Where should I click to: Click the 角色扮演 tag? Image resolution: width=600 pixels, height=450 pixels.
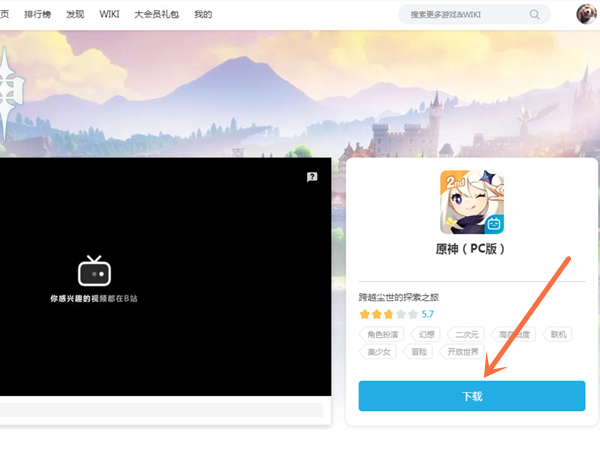tap(383, 334)
